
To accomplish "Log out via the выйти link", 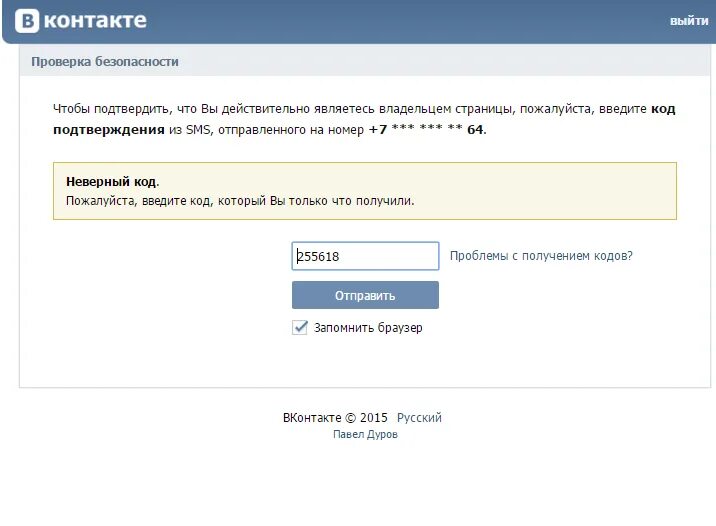I will point(689,21).
